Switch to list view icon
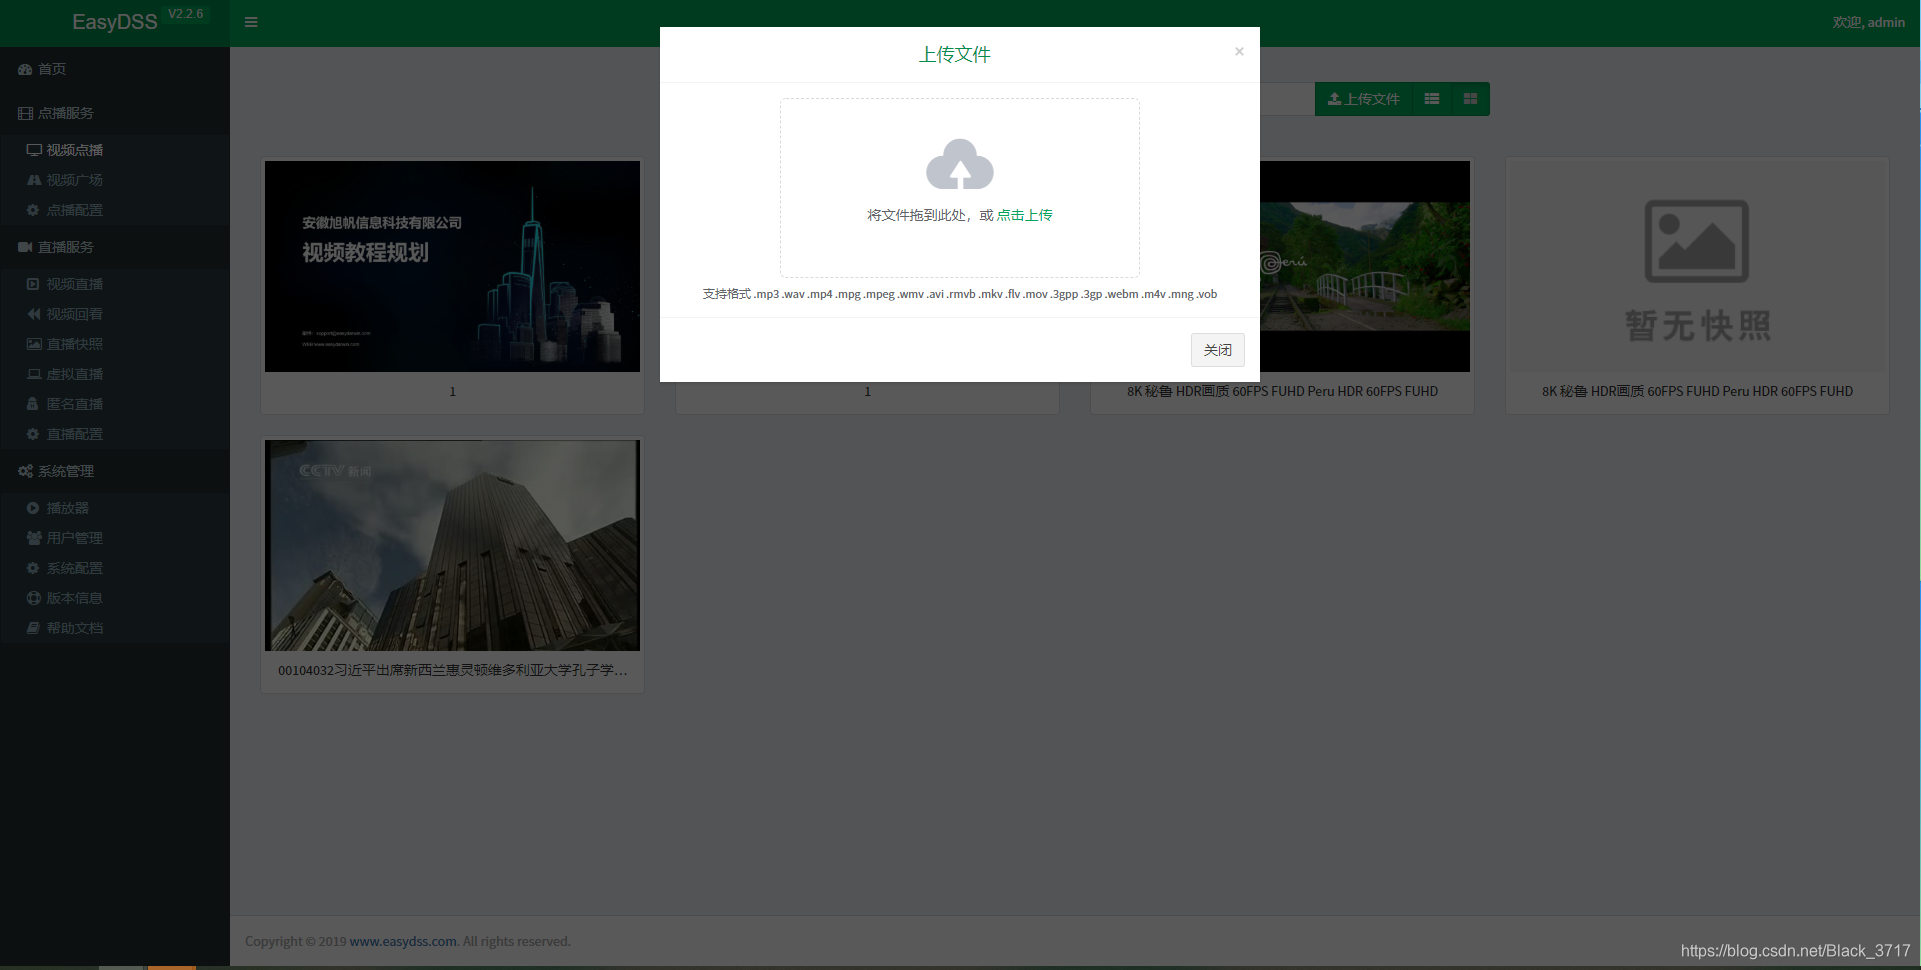The image size is (1921, 970). 1432,99
